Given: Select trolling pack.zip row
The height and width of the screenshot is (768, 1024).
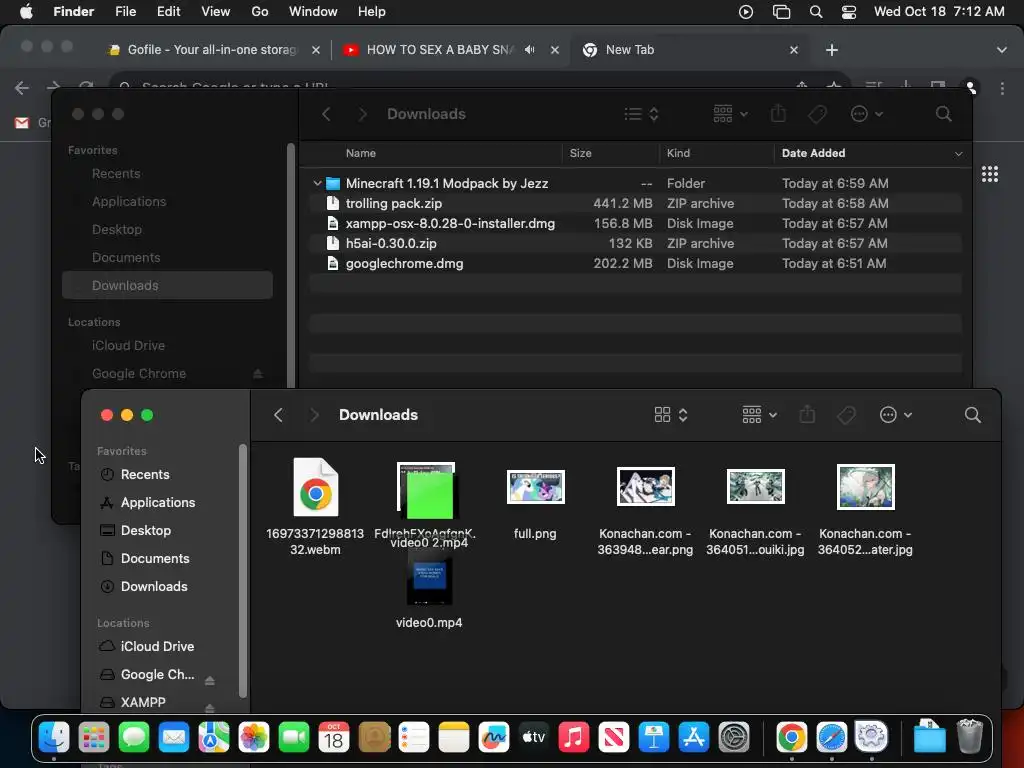Looking at the screenshot, I should 635,204.
